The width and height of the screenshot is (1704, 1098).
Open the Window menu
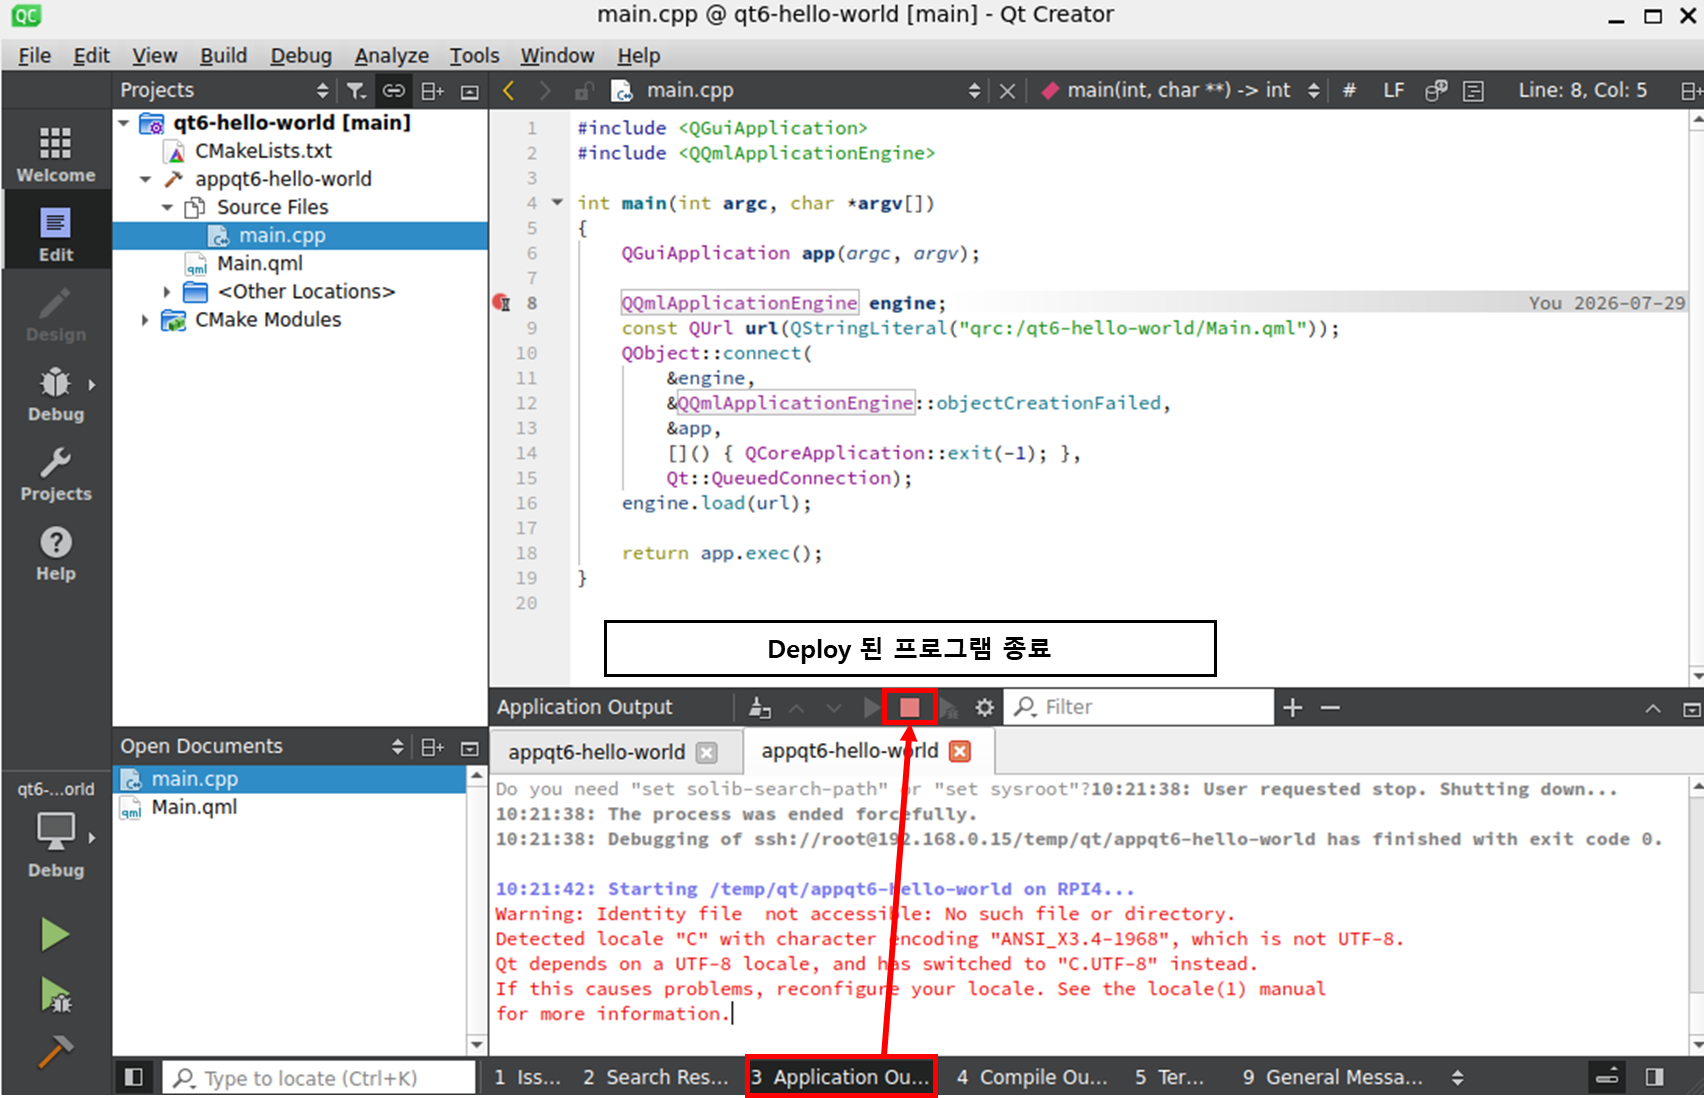click(x=557, y=55)
